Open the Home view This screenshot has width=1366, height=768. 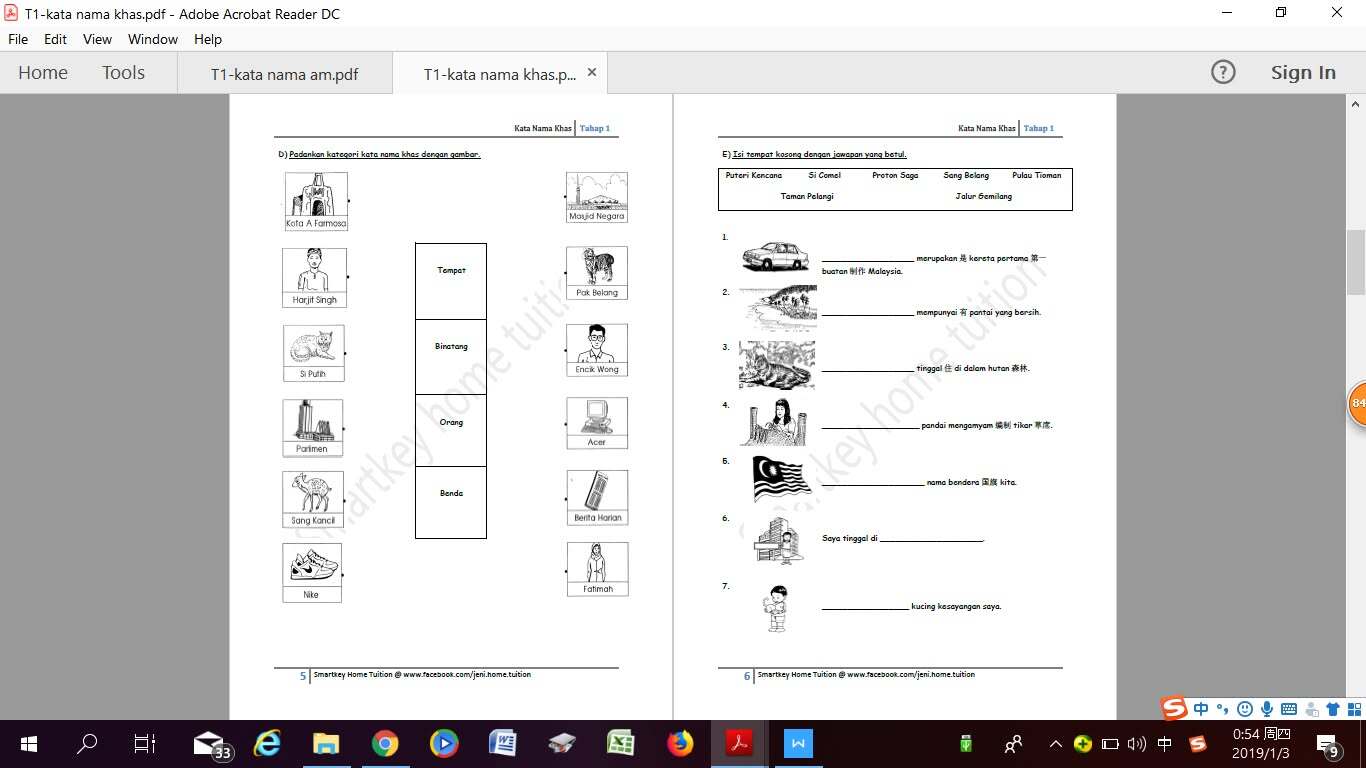(43, 73)
